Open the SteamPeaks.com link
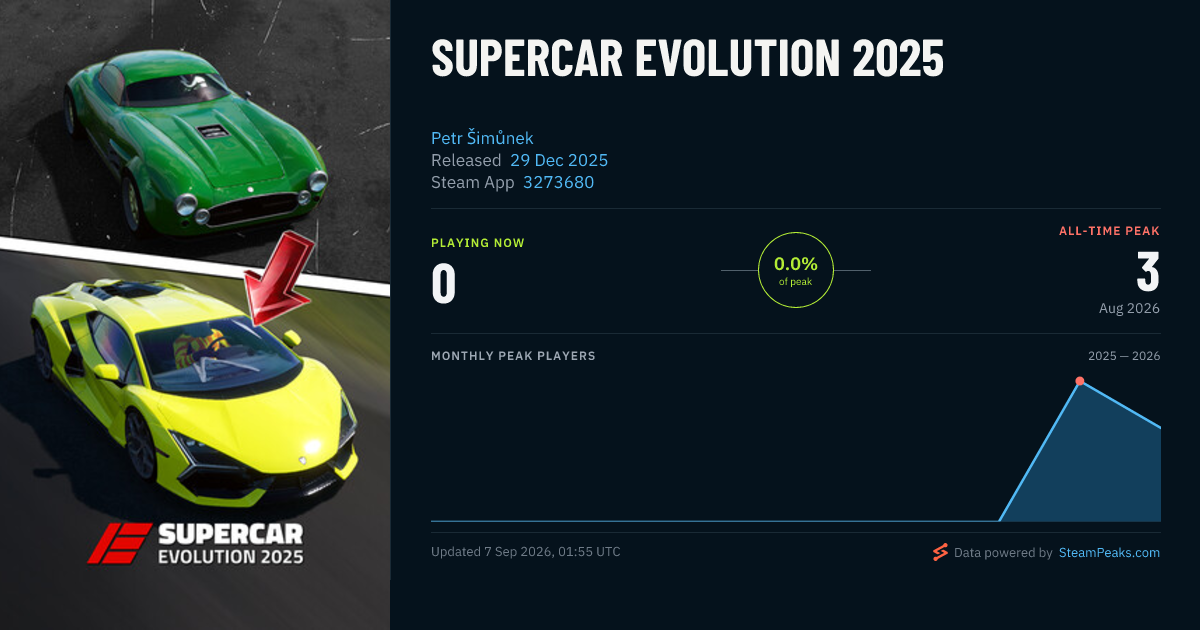The height and width of the screenshot is (630, 1200). coord(1109,552)
